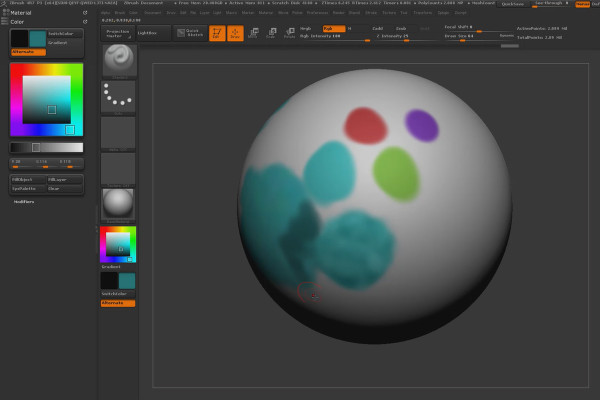Adjust Rgb Intensity slider
600x400 pixels.
(335, 37)
